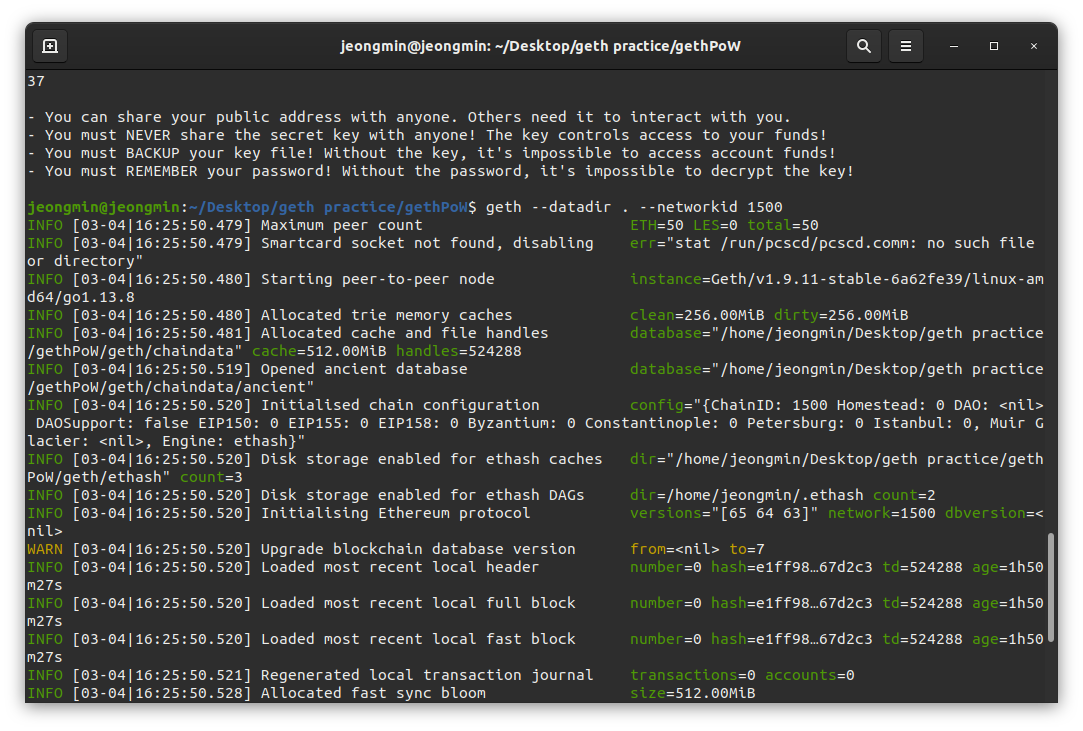Minimize the terminal window
The height and width of the screenshot is (731, 1083).
954,46
